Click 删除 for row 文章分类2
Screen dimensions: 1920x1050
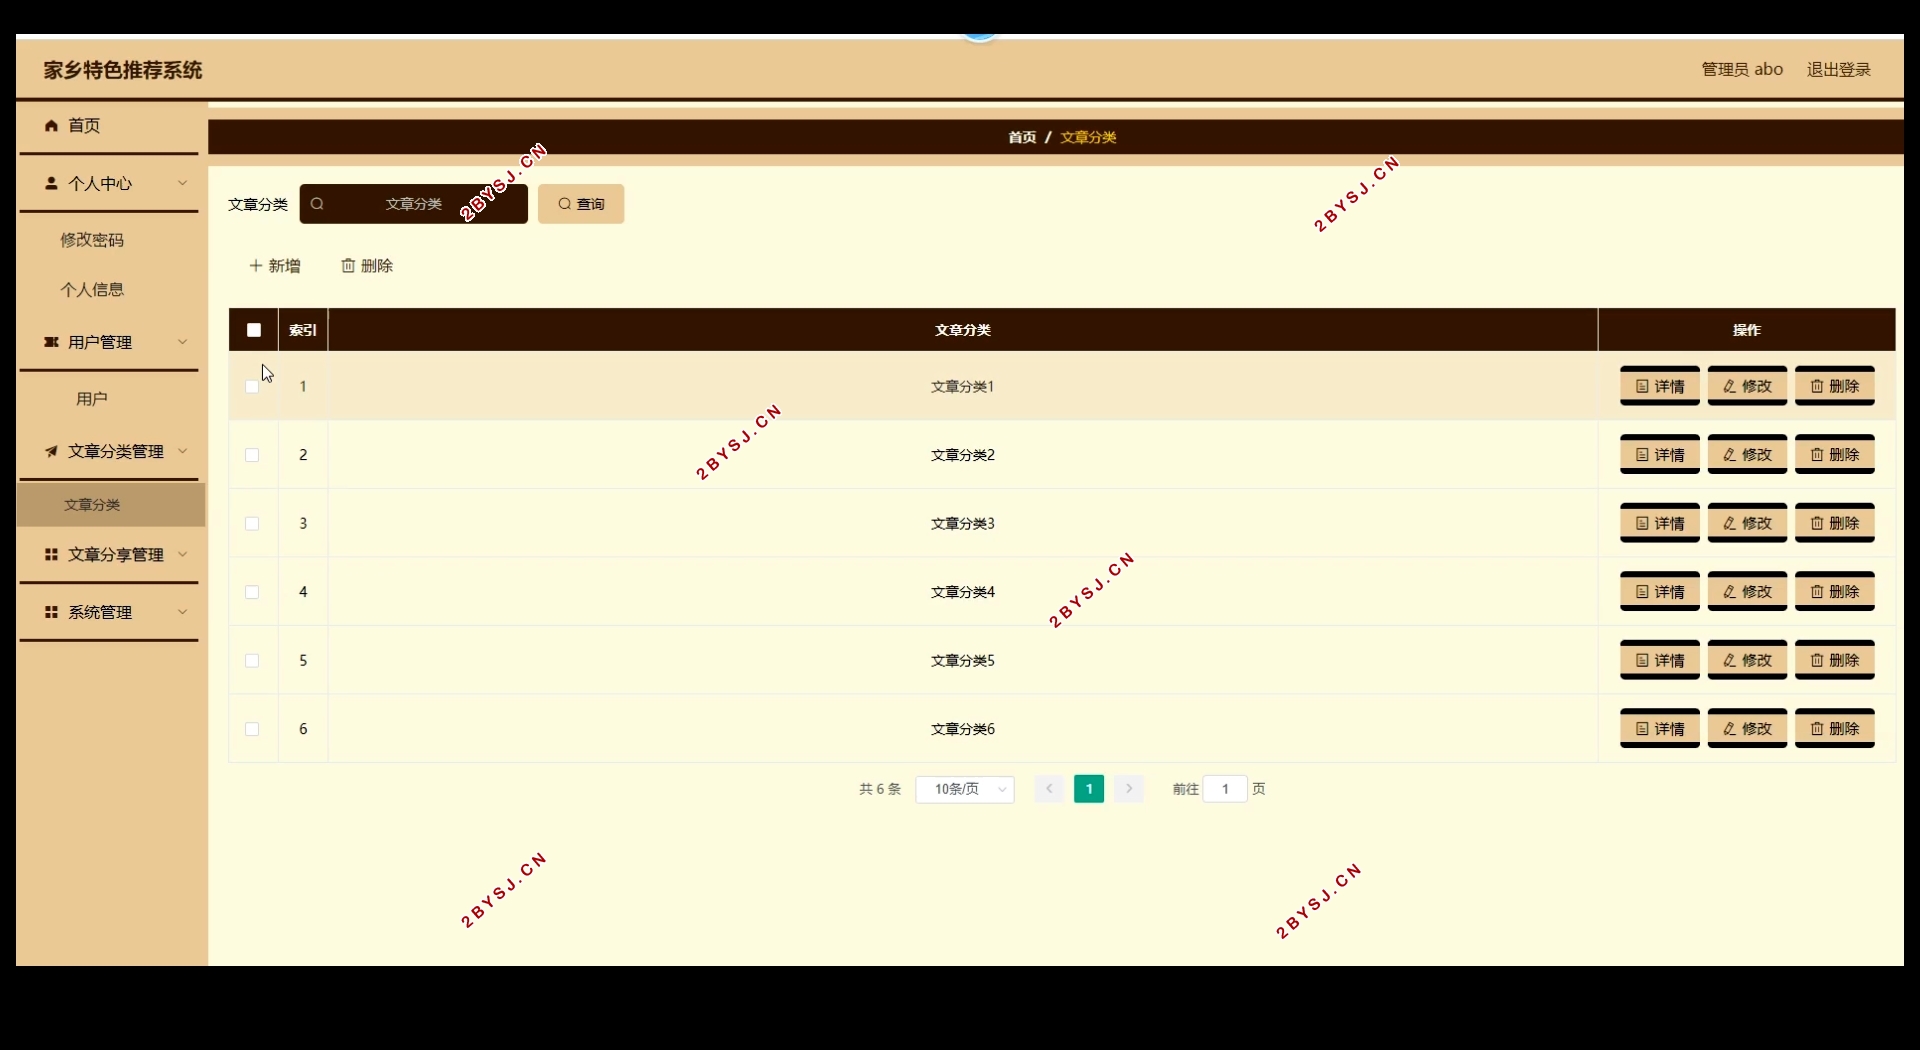[1835, 455]
